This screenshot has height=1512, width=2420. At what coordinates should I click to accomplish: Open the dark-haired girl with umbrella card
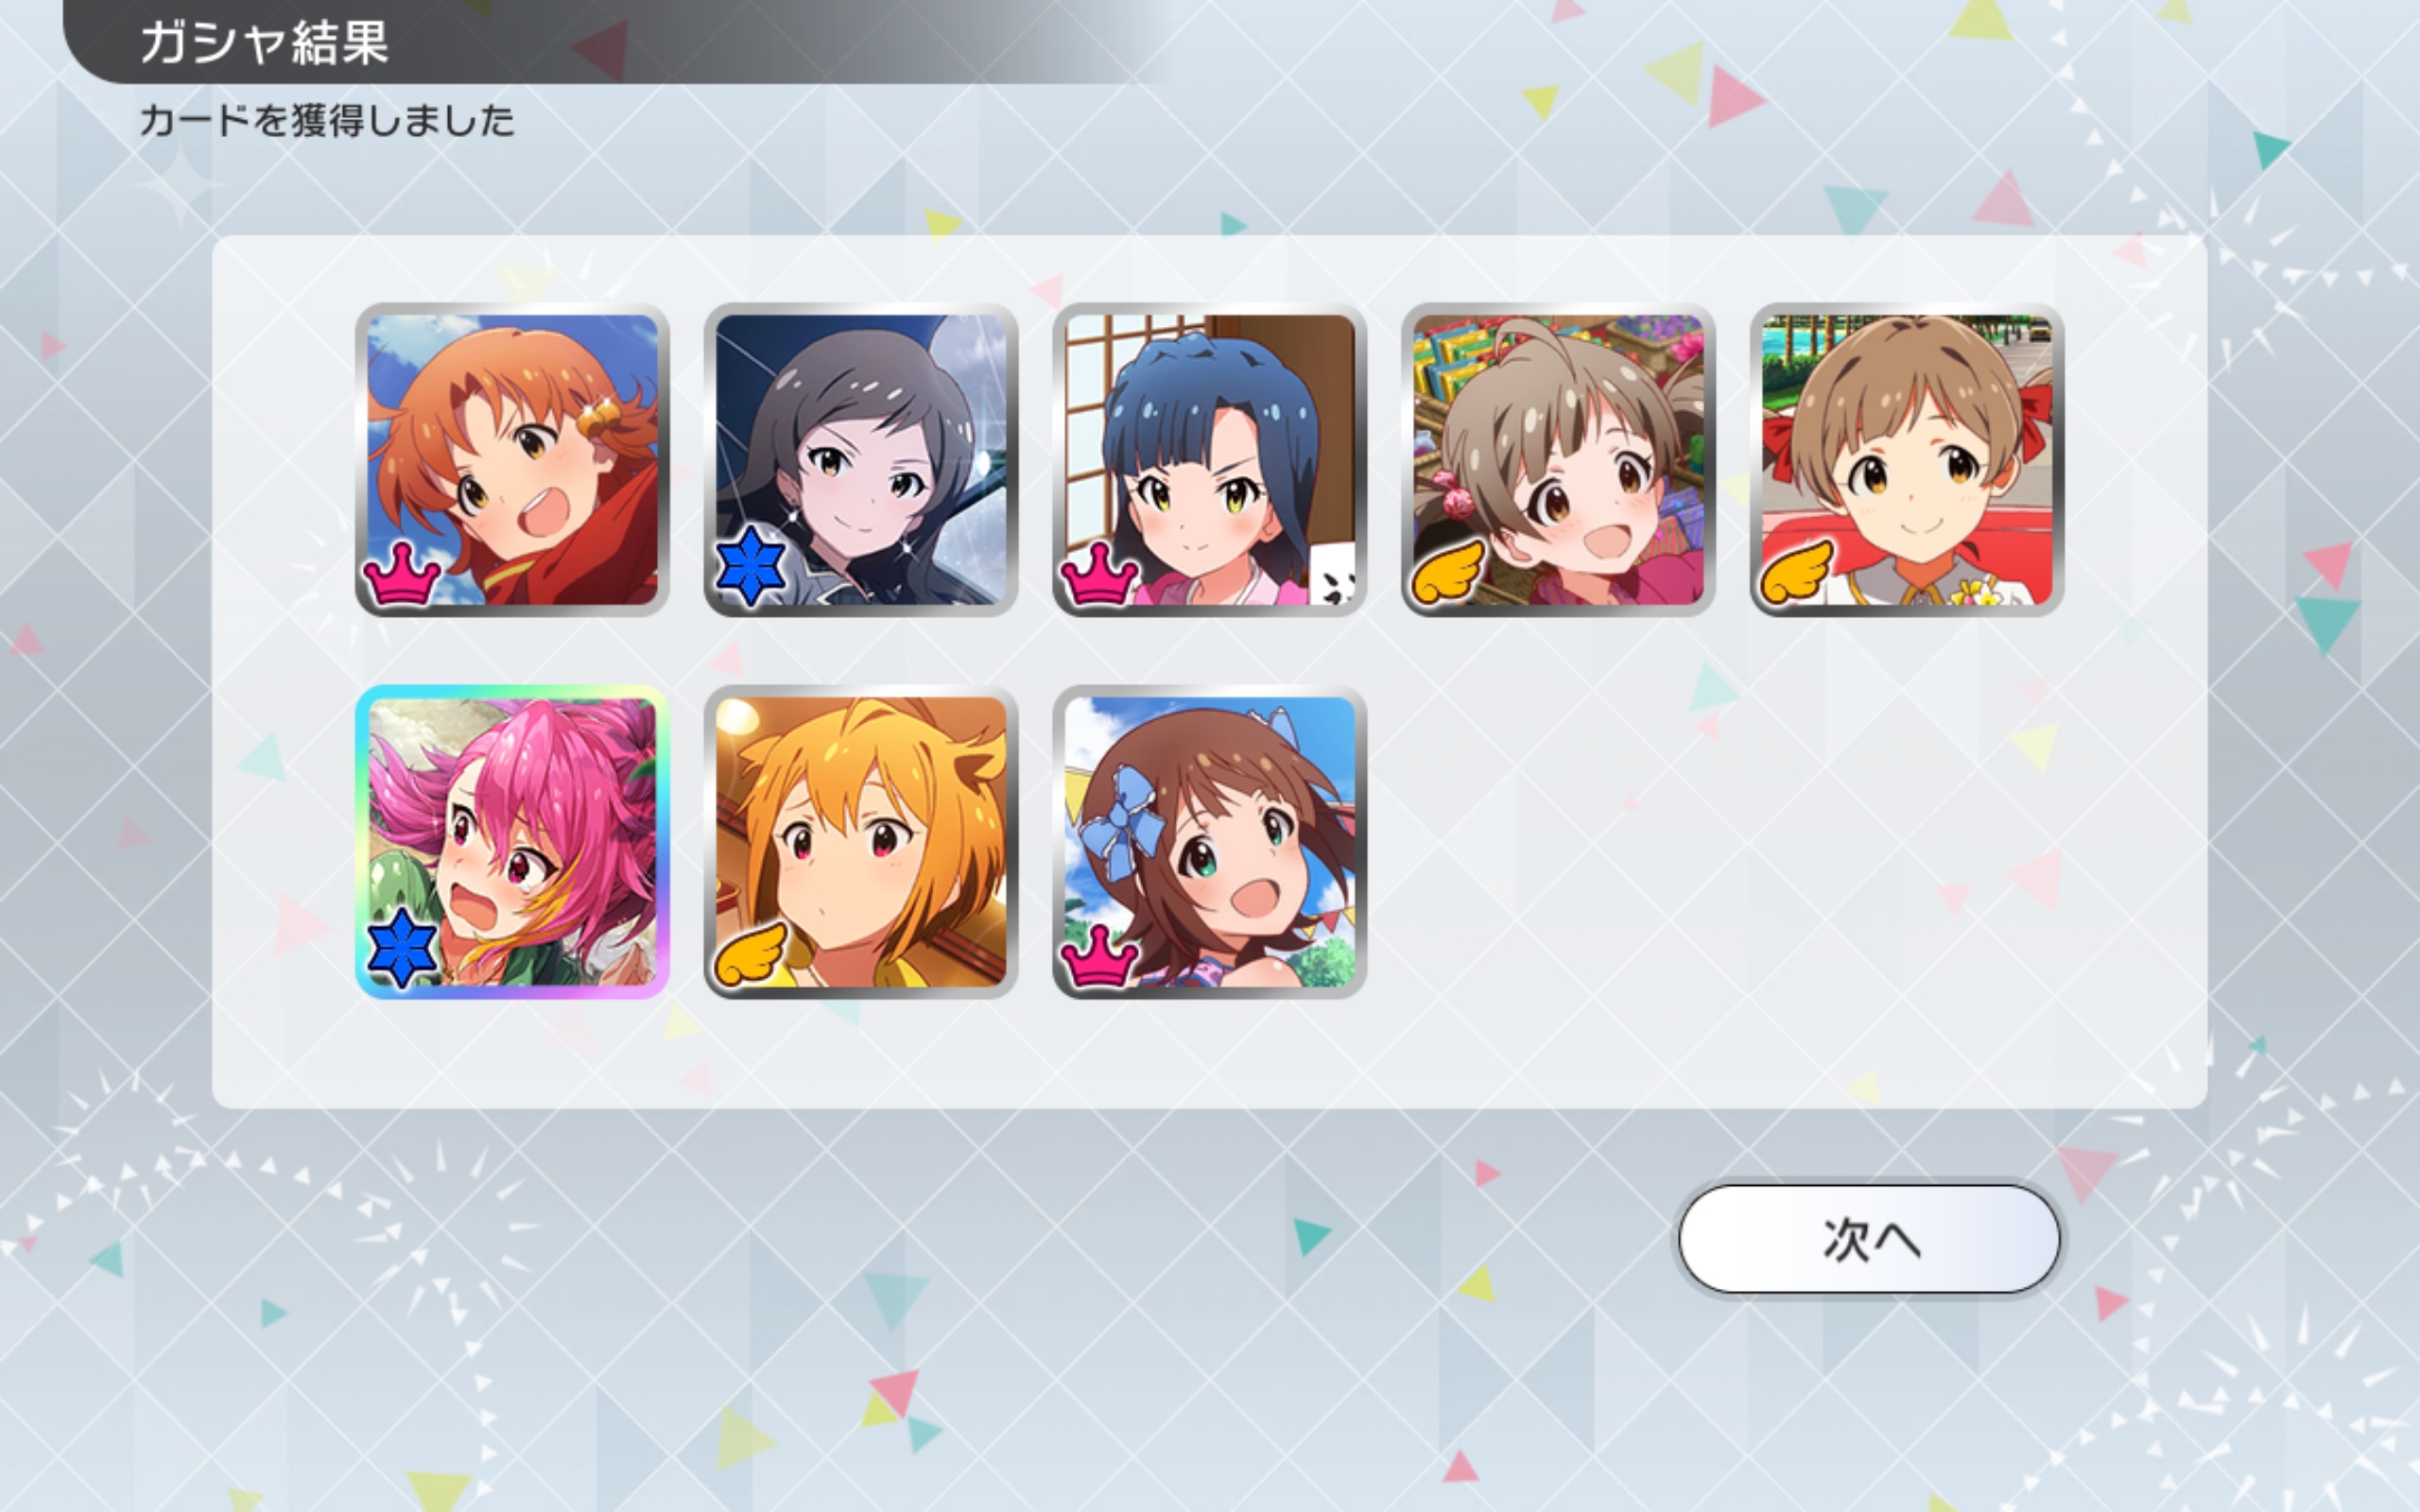(x=861, y=460)
